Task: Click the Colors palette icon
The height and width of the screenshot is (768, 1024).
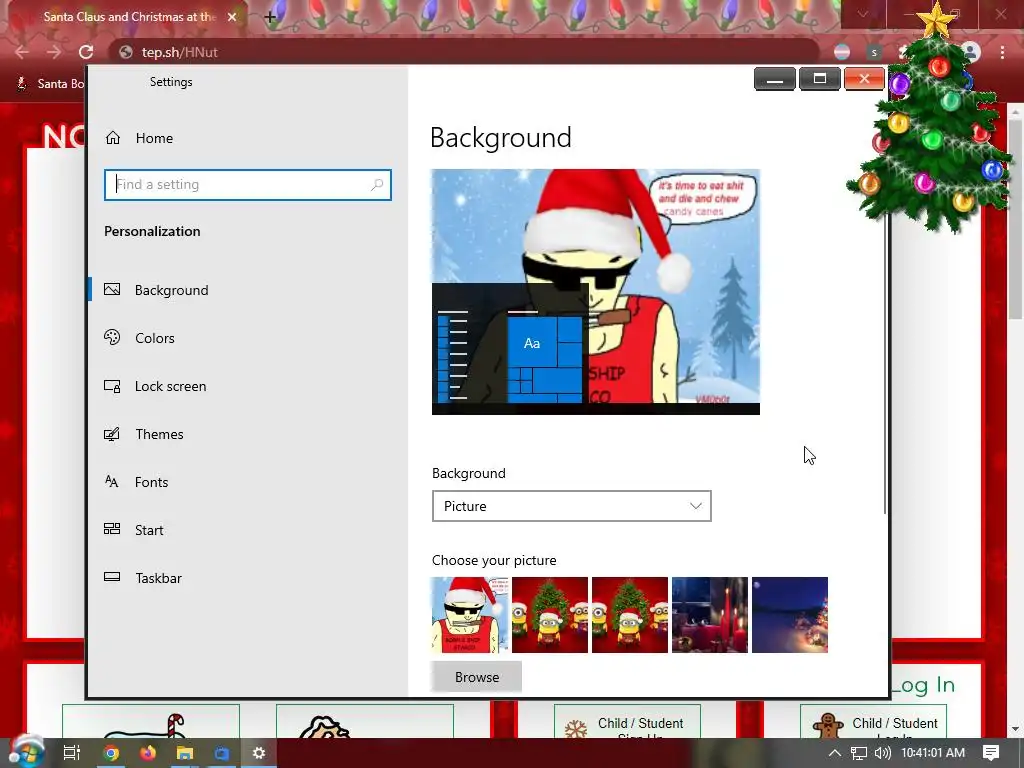Action: click(112, 337)
